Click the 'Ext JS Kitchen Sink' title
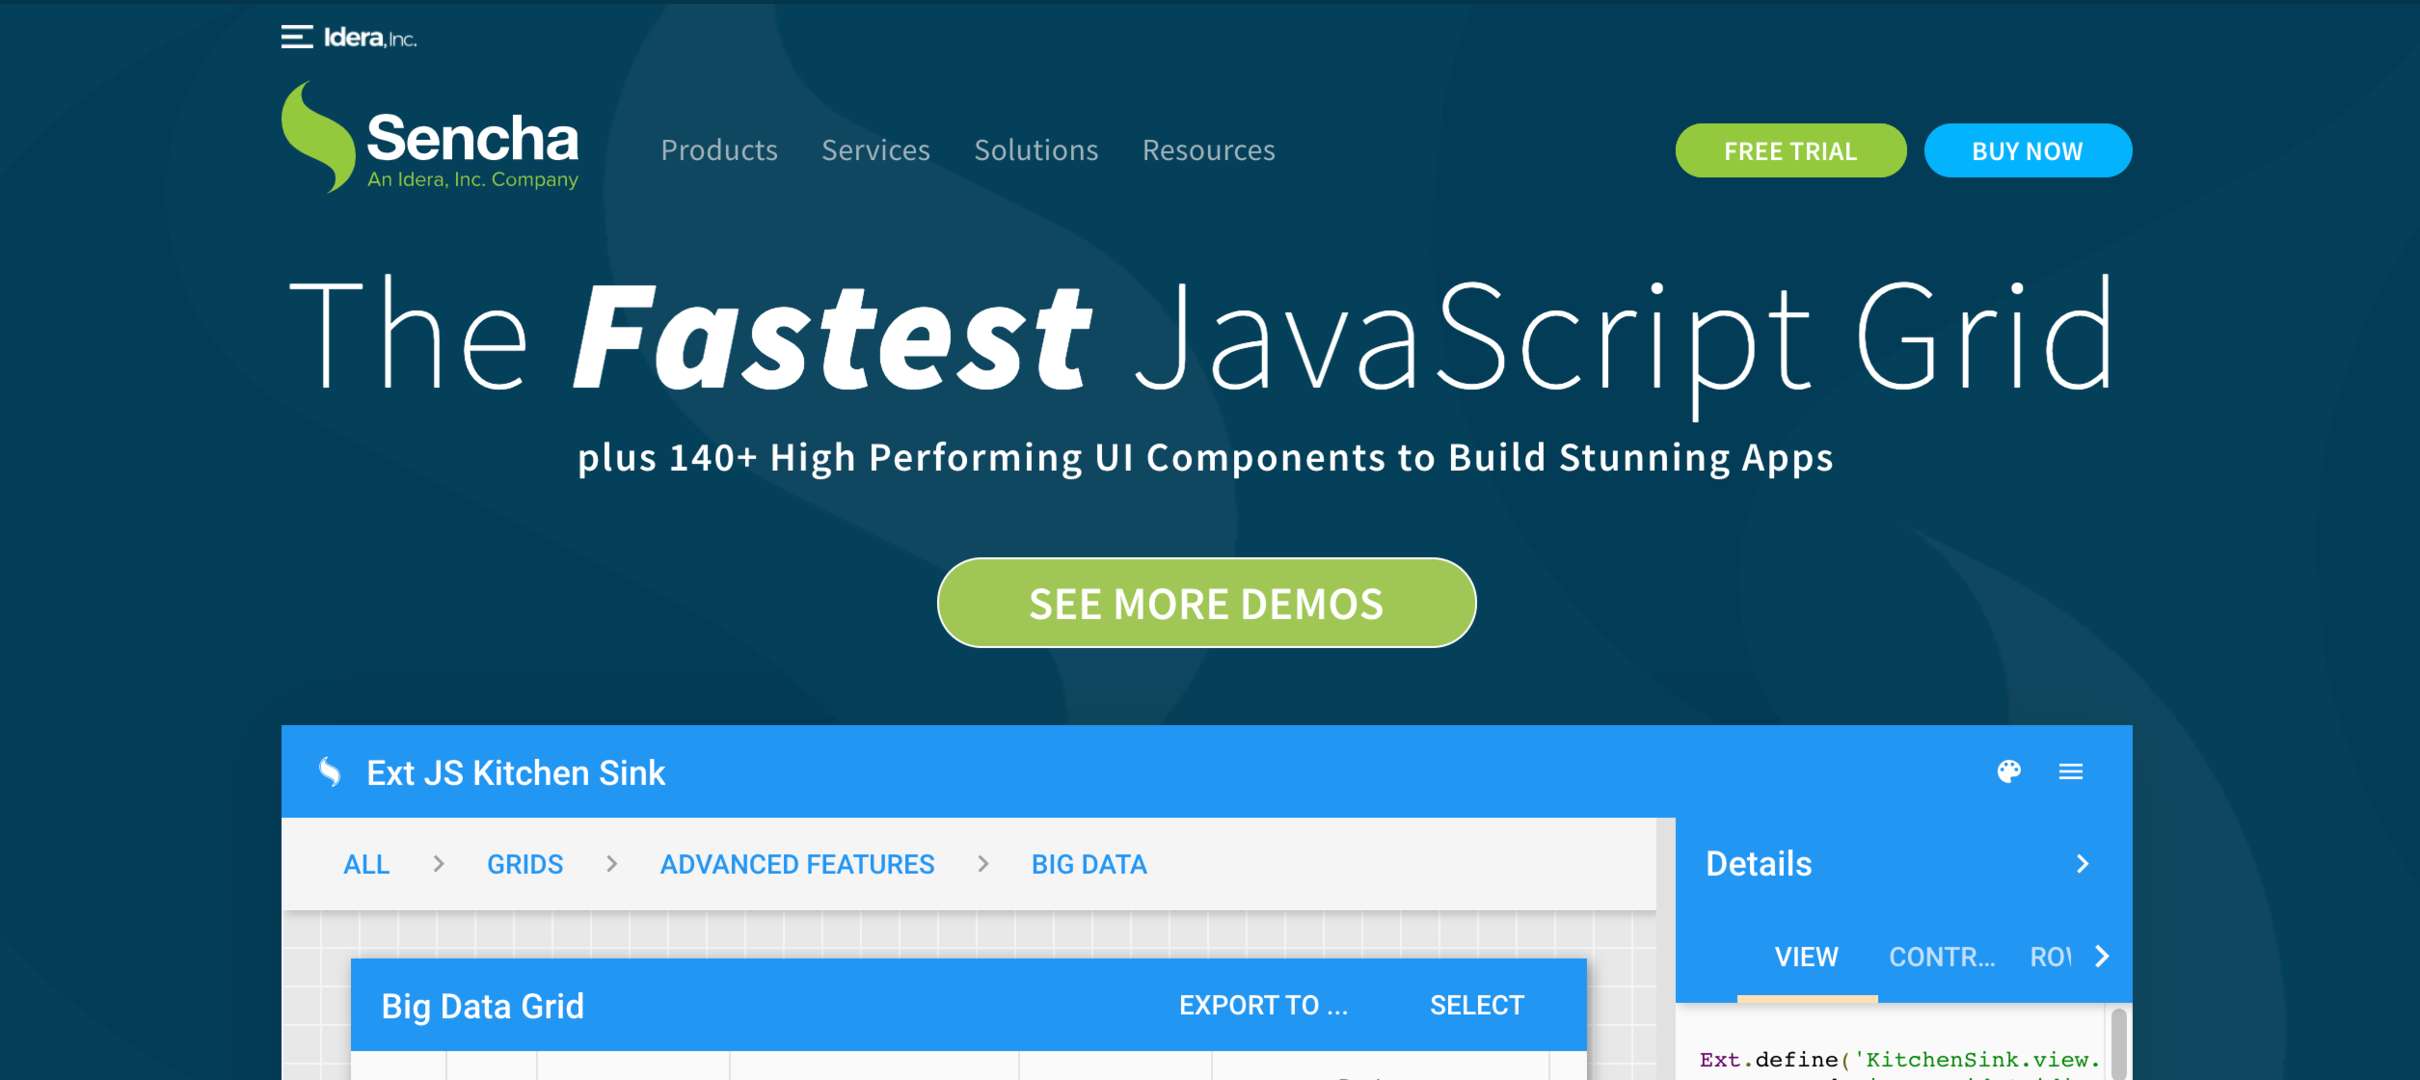Screen dimensions: 2420x1080 pos(516,773)
